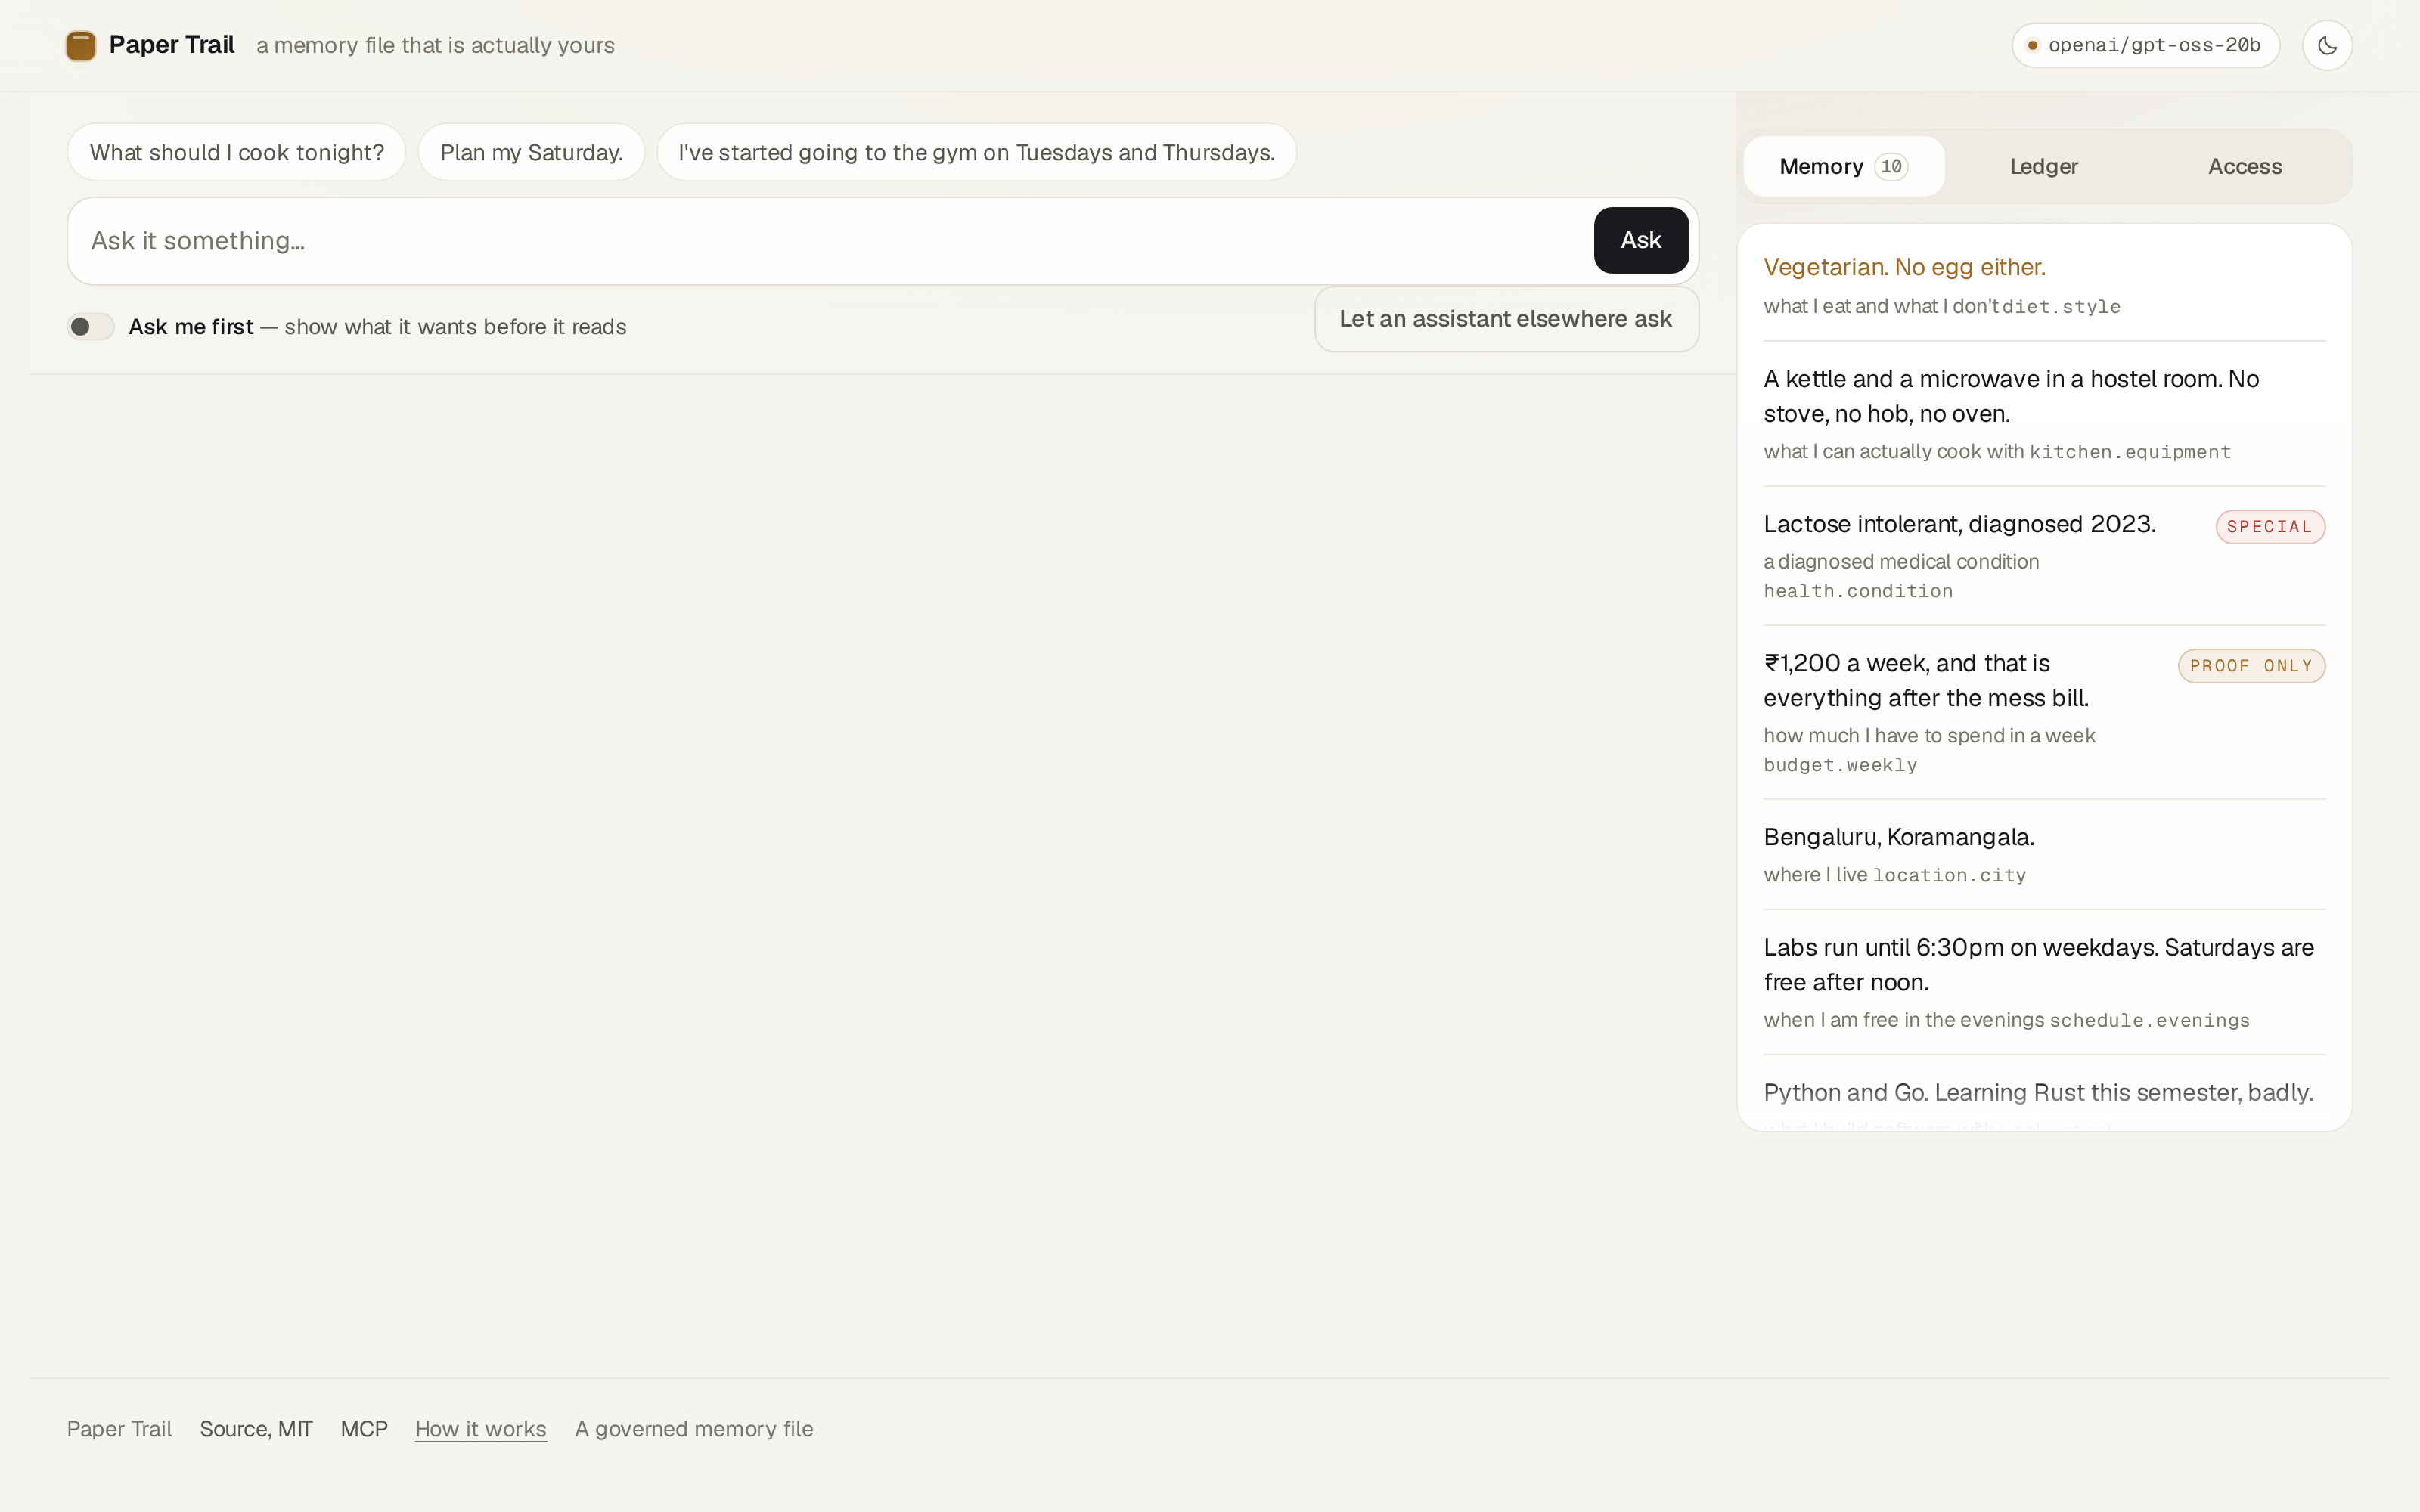Follow the 'How it works' link

[481, 1429]
